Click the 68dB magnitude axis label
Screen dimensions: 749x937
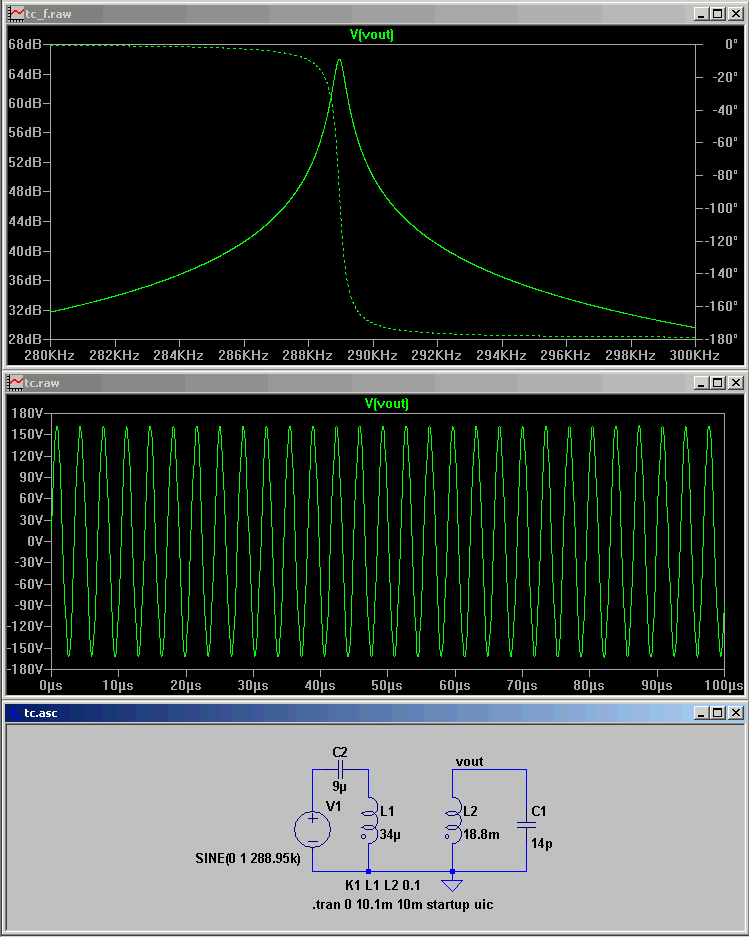pos(25,45)
